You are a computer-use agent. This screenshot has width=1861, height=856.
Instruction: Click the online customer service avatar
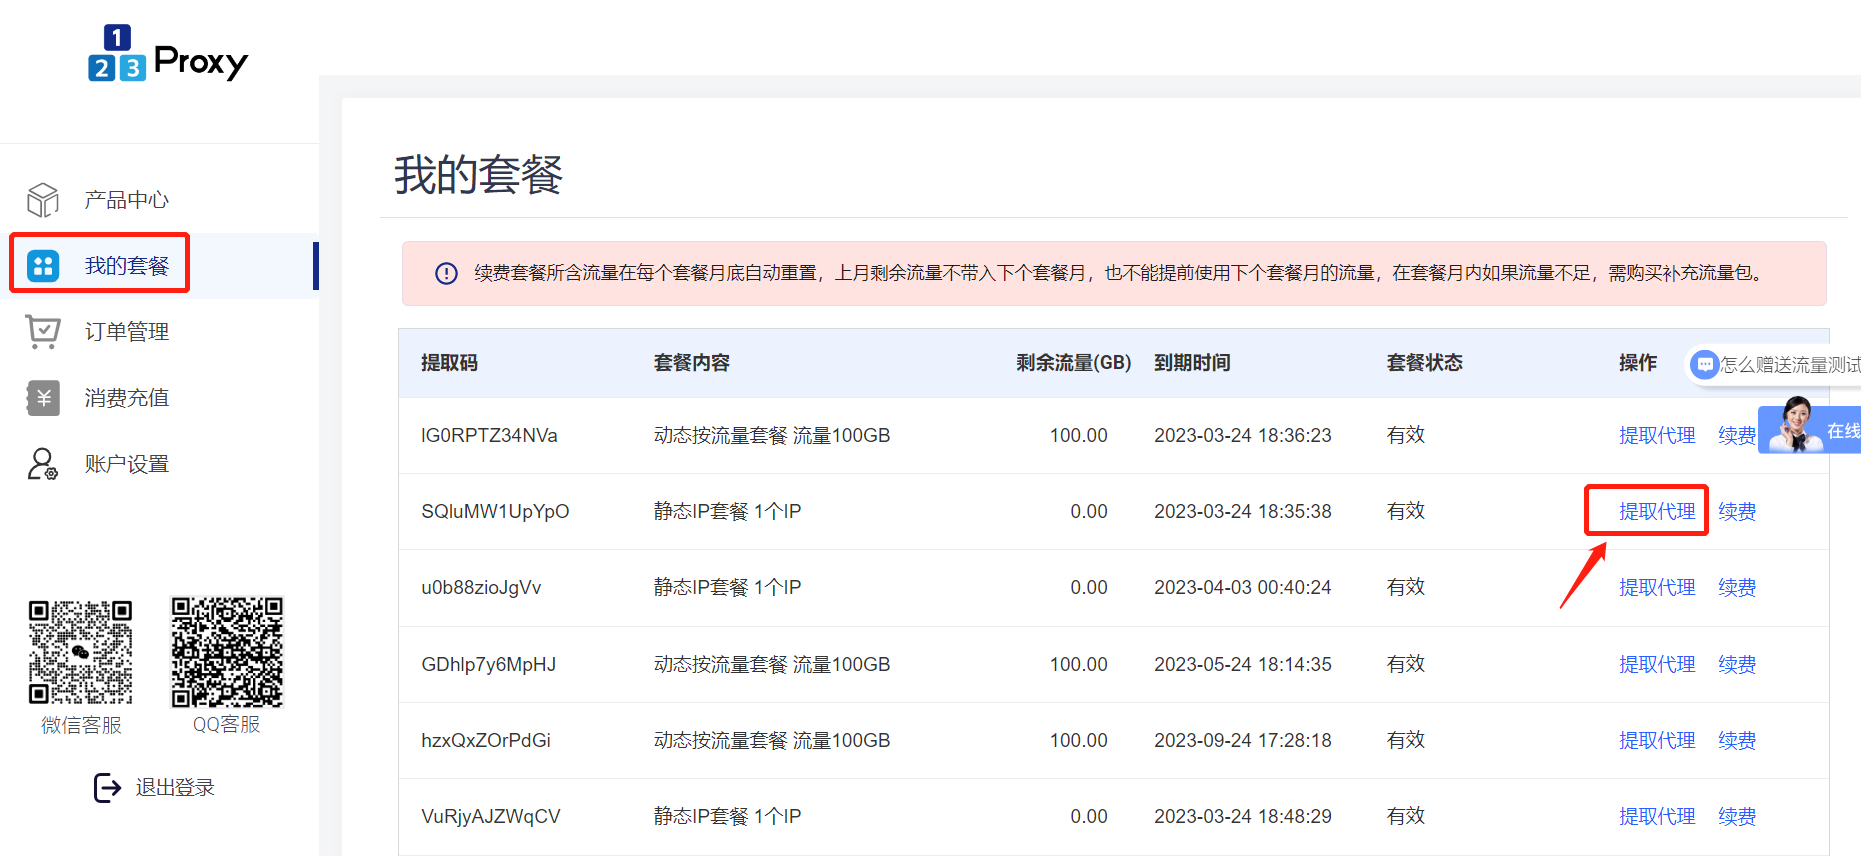[1794, 428]
